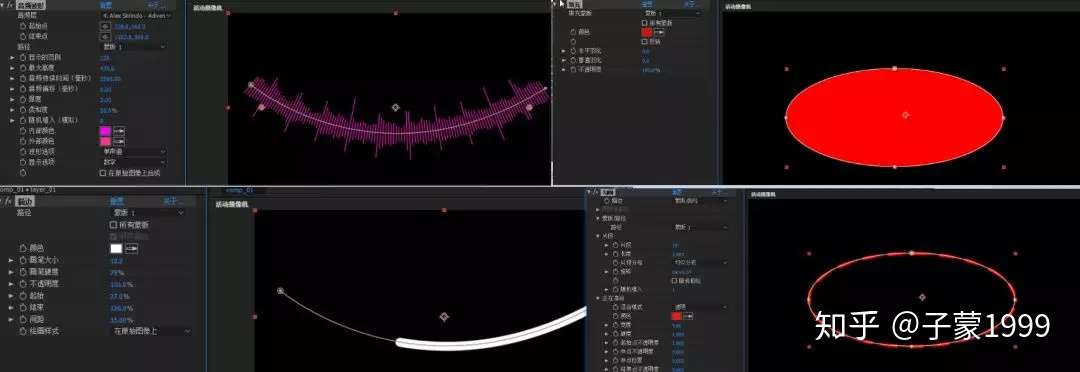Viewport: 1080px width, 372px height.
Task: Toggle stopwatch for 画笔大小 property
Action: (x=23, y=260)
